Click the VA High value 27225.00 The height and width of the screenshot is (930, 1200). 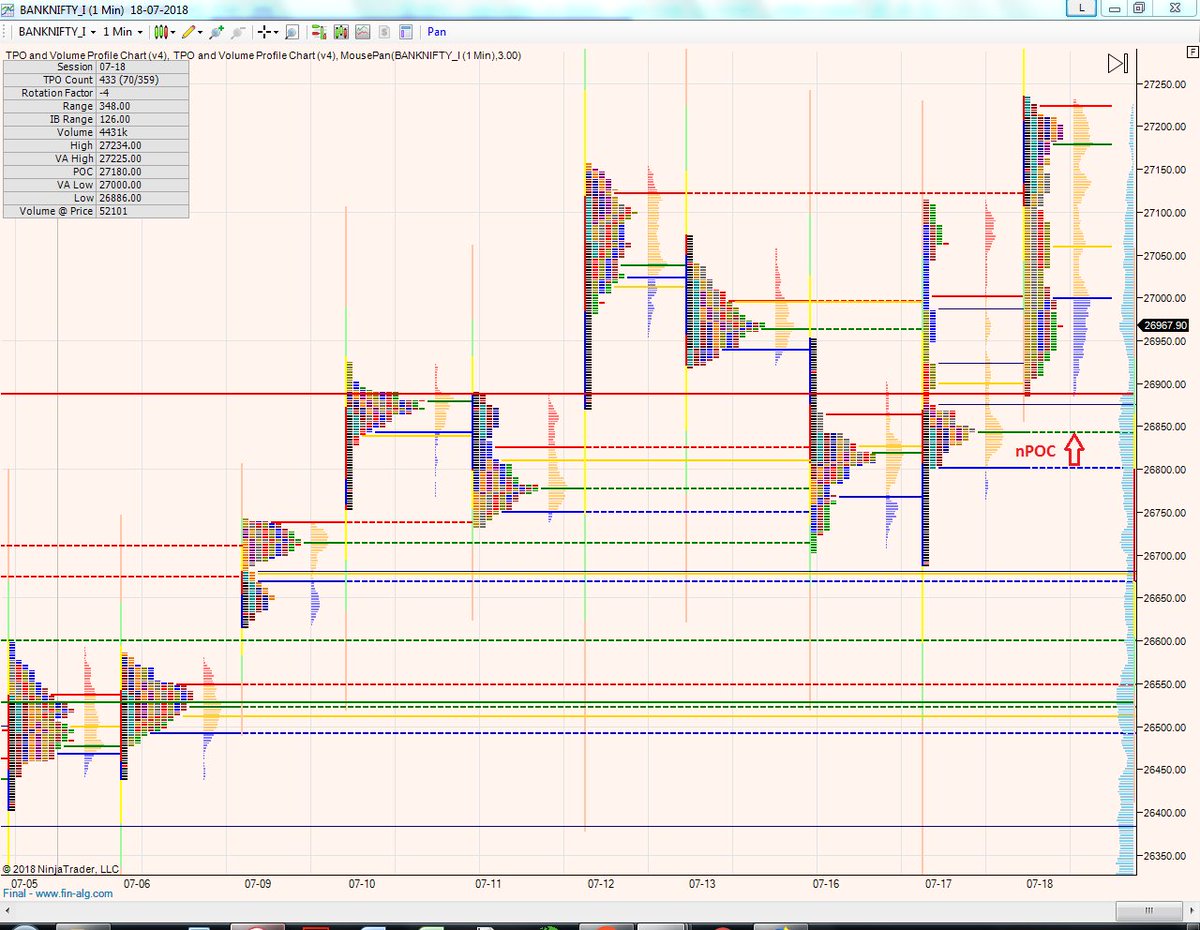[120, 158]
